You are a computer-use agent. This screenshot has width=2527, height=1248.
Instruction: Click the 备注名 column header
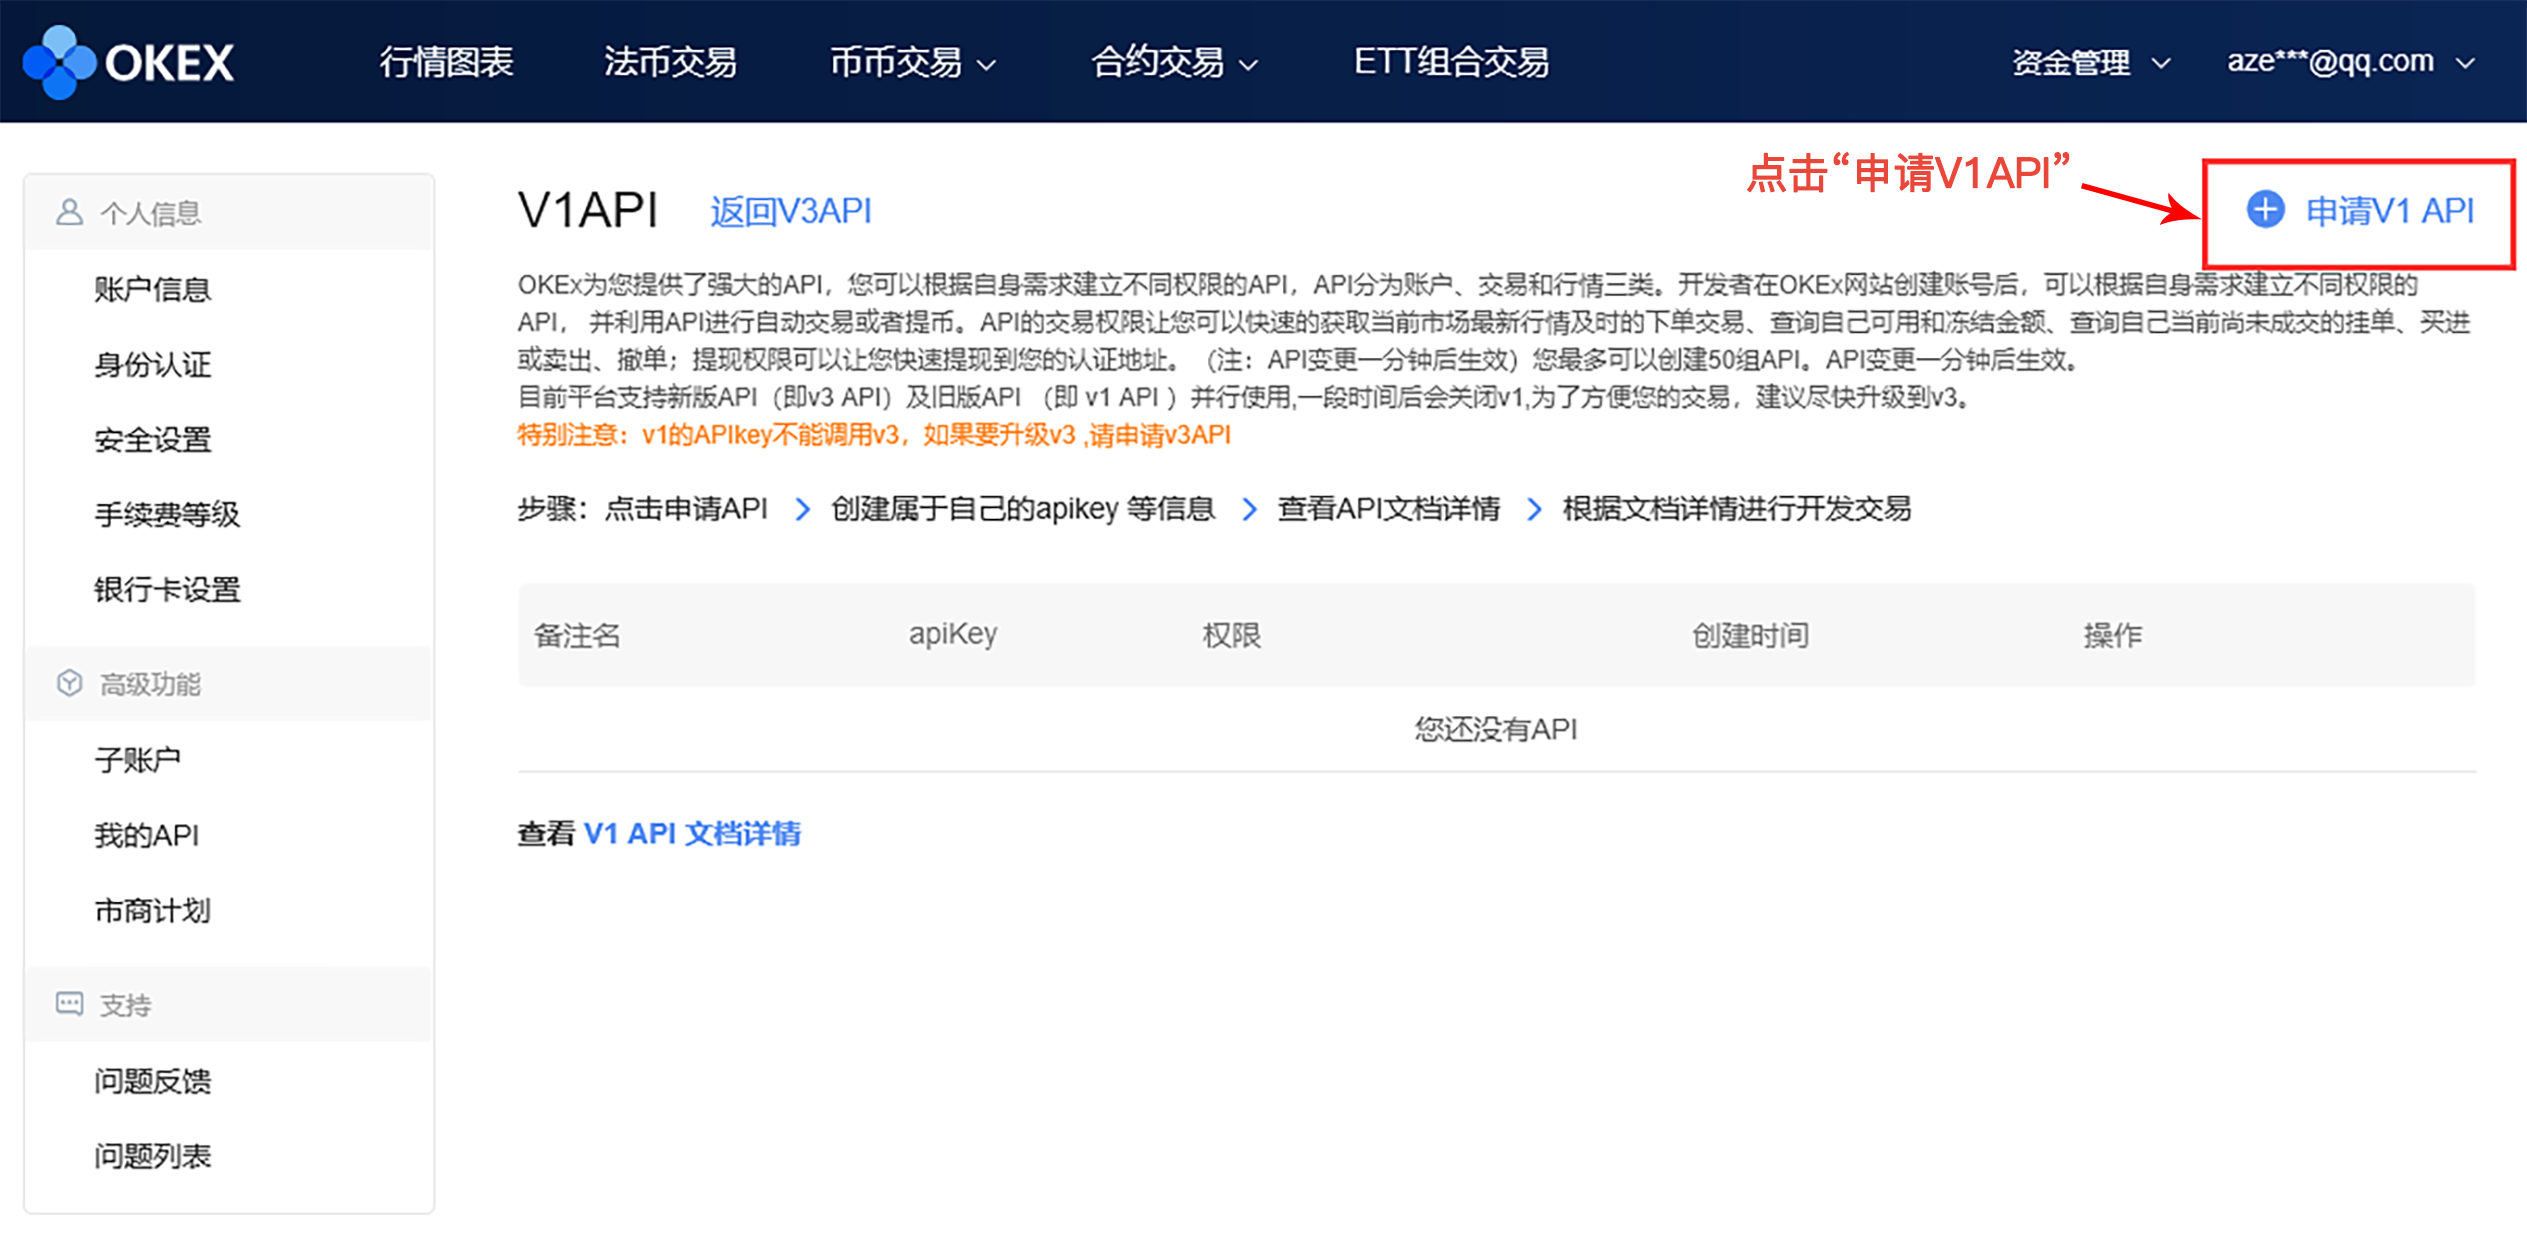(x=577, y=635)
